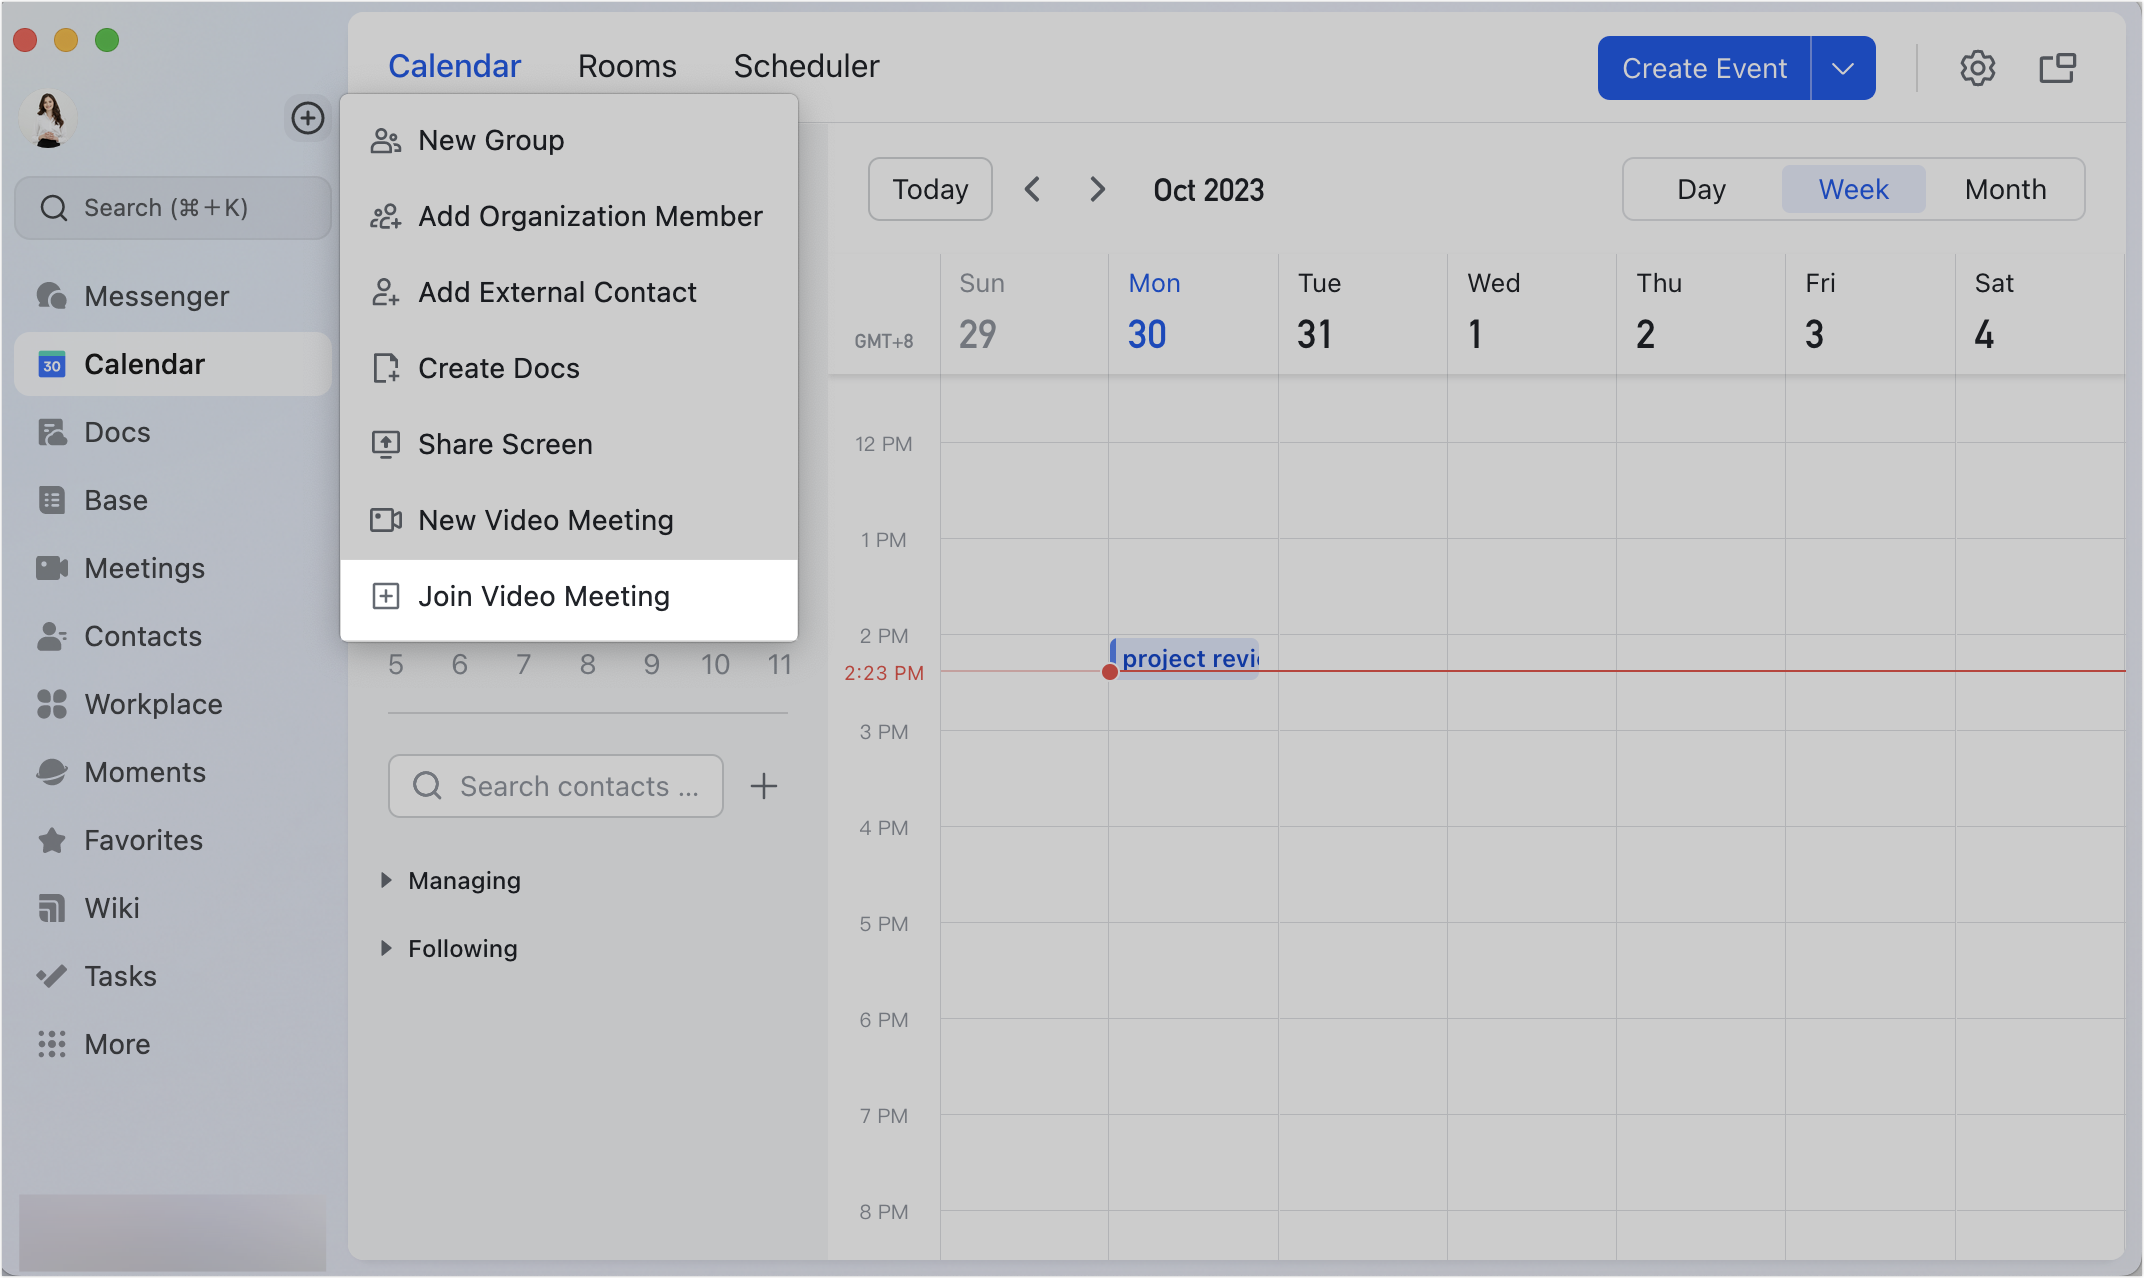Switch calendar to Month view
The width and height of the screenshot is (2144, 1278).
pyautogui.click(x=2003, y=189)
